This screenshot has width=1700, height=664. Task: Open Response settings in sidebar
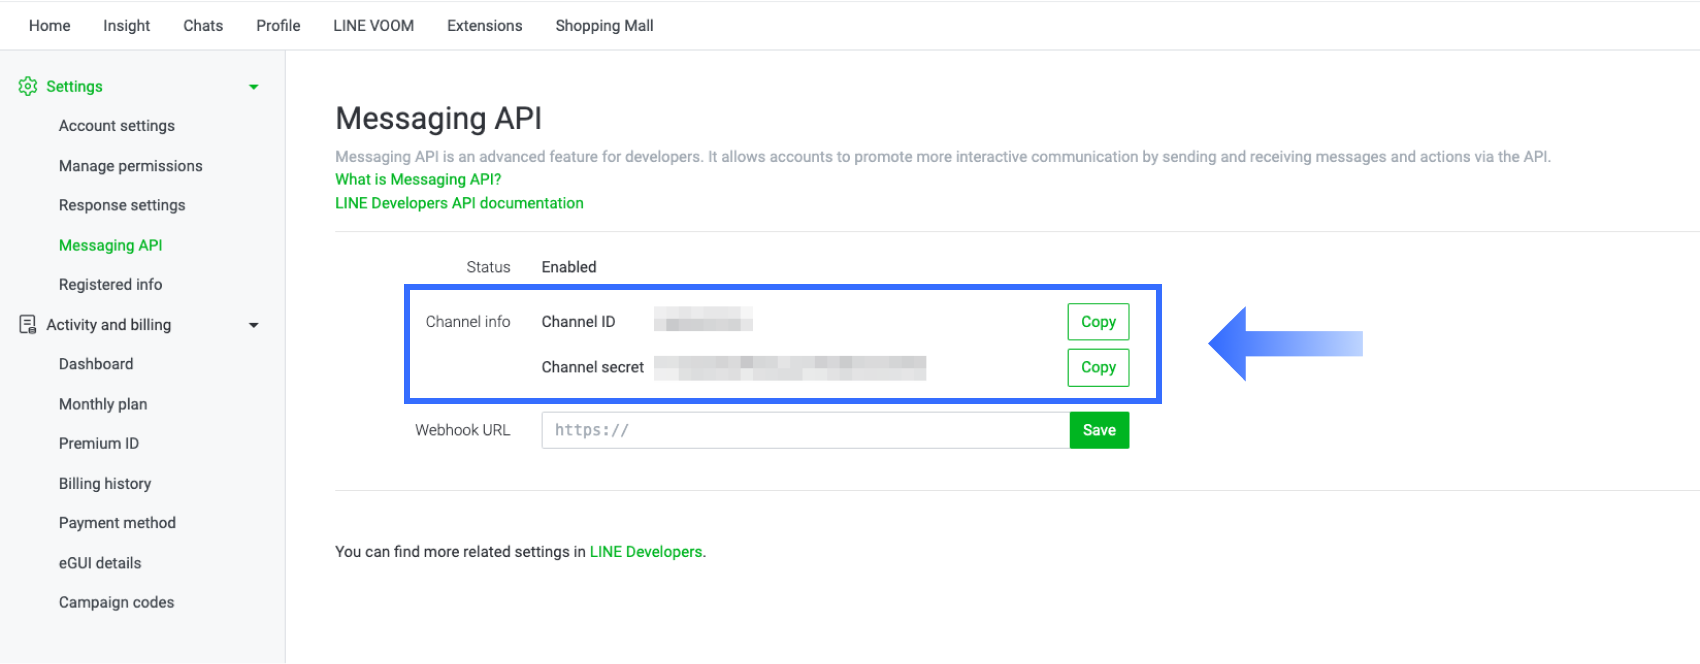coord(122,205)
